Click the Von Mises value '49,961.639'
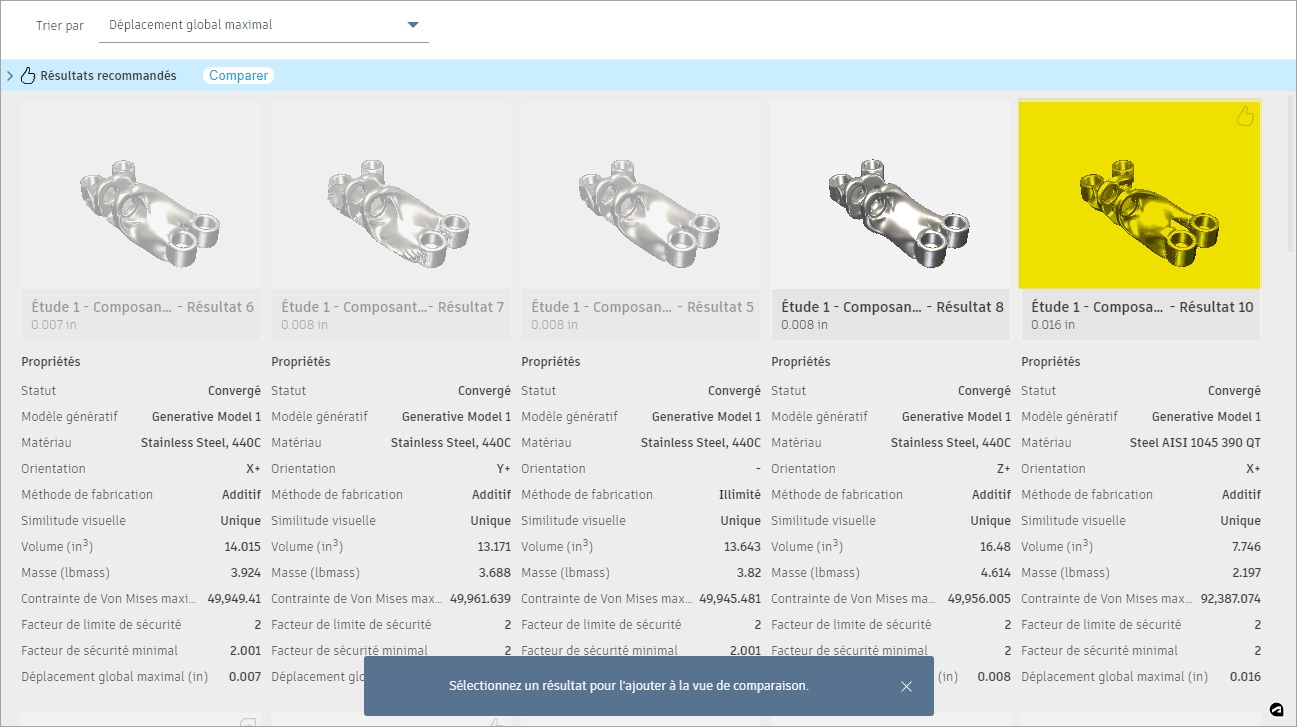Viewport: 1297px width, 727px height. point(481,598)
